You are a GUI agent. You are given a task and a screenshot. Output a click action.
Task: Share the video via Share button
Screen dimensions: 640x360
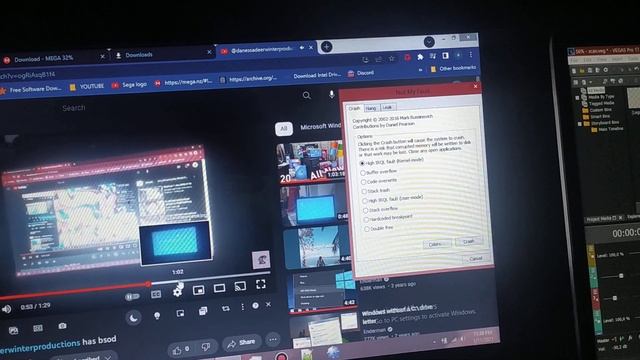pyautogui.click(x=241, y=343)
